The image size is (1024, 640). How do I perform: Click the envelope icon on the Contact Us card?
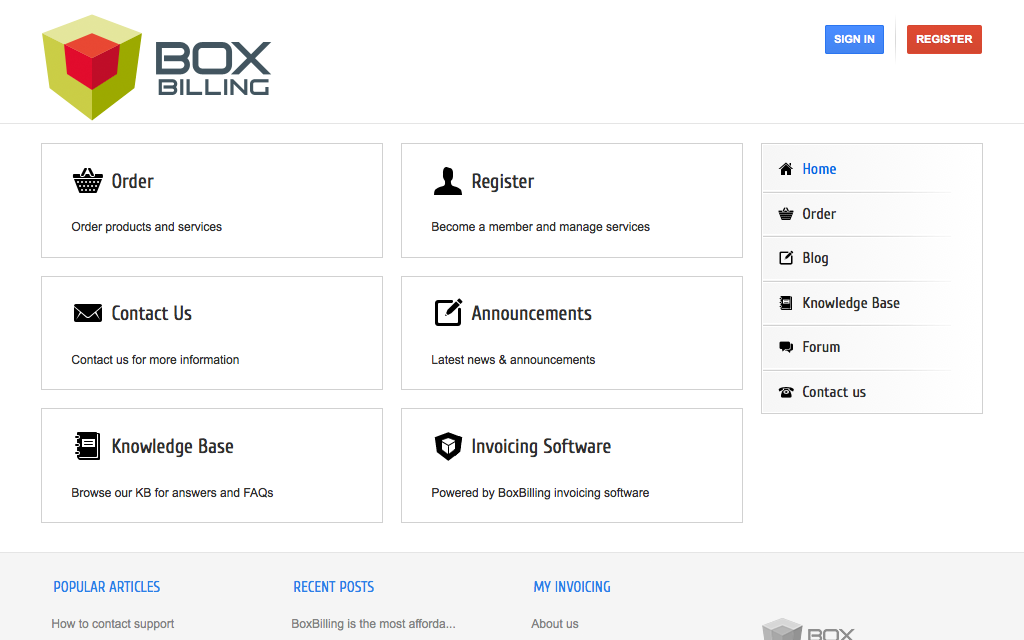tap(86, 313)
